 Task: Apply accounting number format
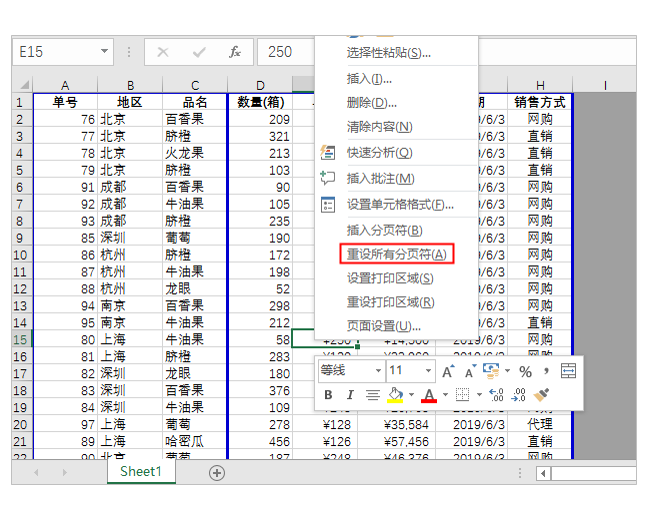491,371
